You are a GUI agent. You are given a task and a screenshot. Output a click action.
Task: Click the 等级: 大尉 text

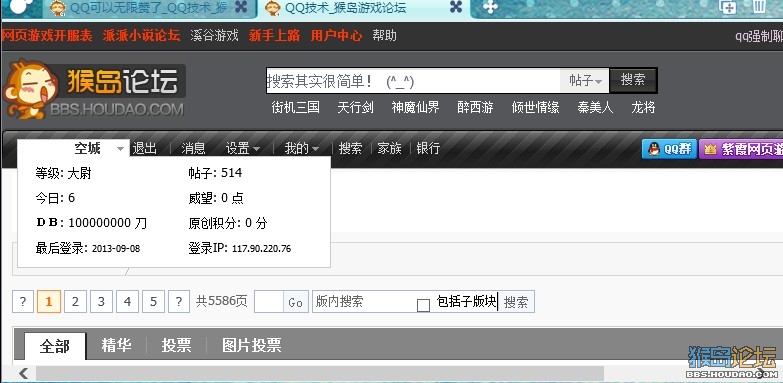(63, 173)
